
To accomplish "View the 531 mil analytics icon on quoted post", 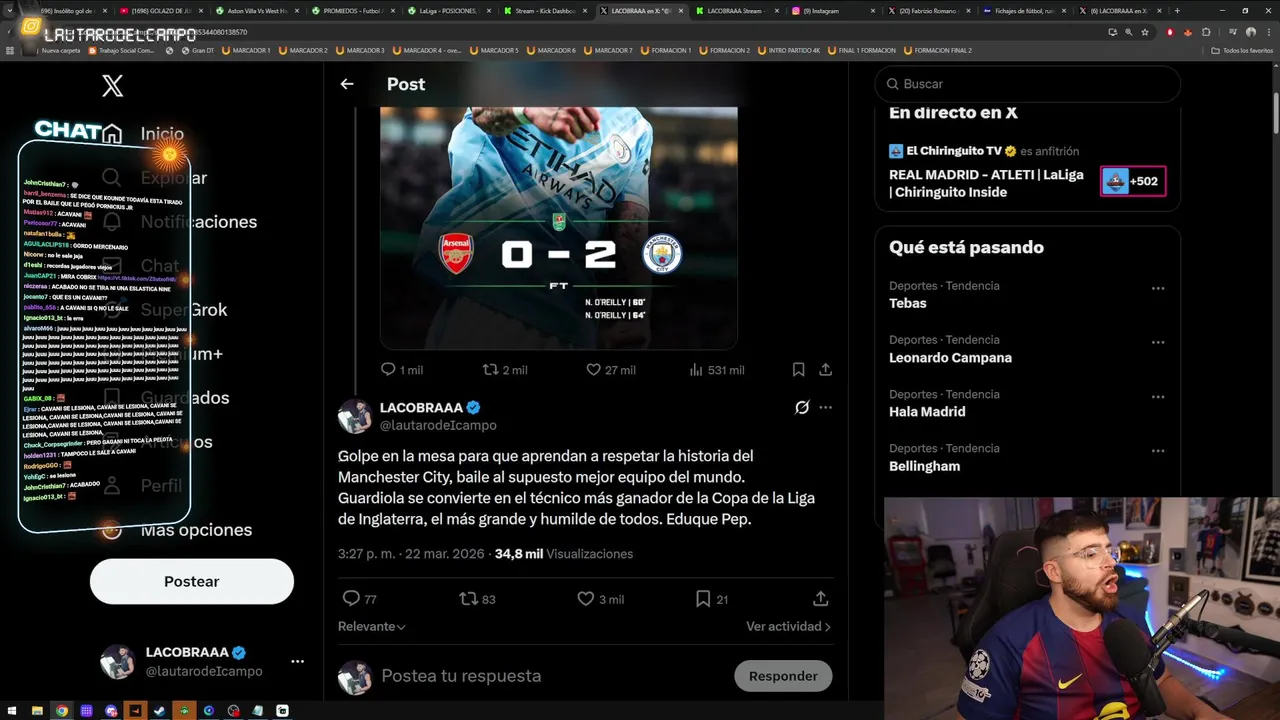I will 696,370.
